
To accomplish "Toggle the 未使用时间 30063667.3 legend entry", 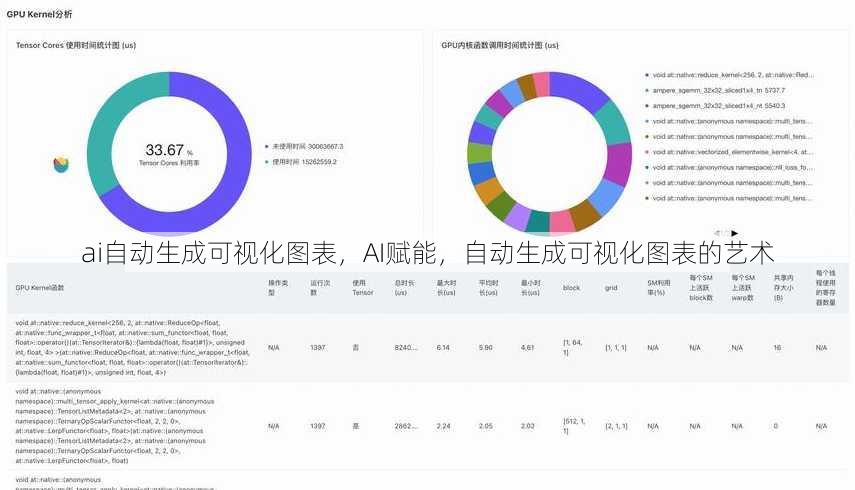I will click(x=304, y=147).
